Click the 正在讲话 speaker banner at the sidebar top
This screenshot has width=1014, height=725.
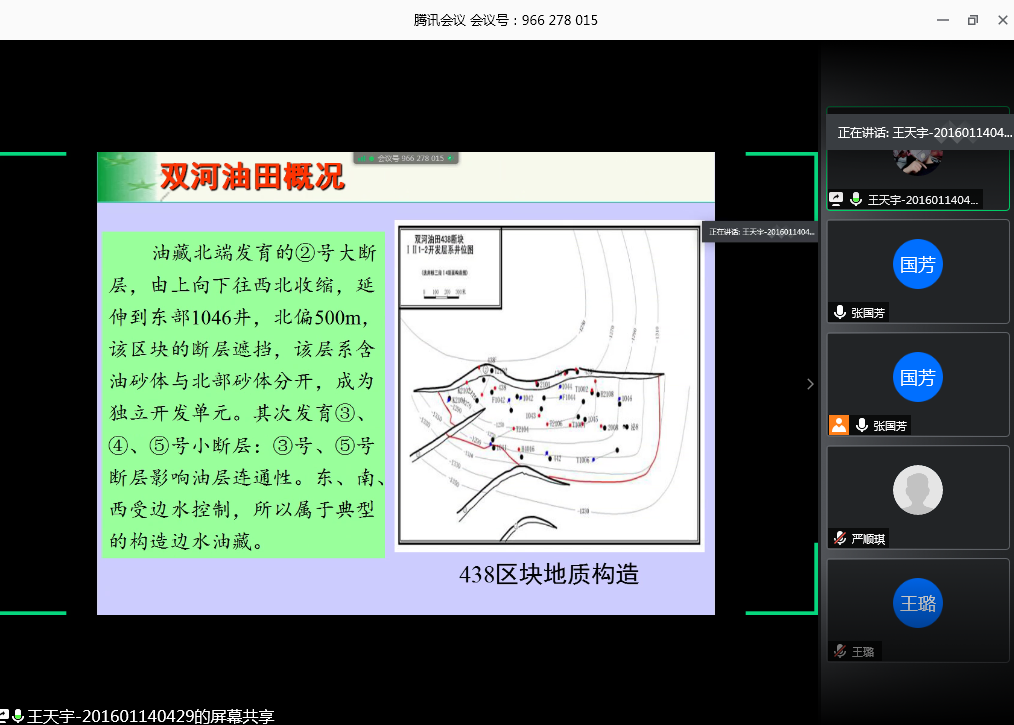click(924, 132)
